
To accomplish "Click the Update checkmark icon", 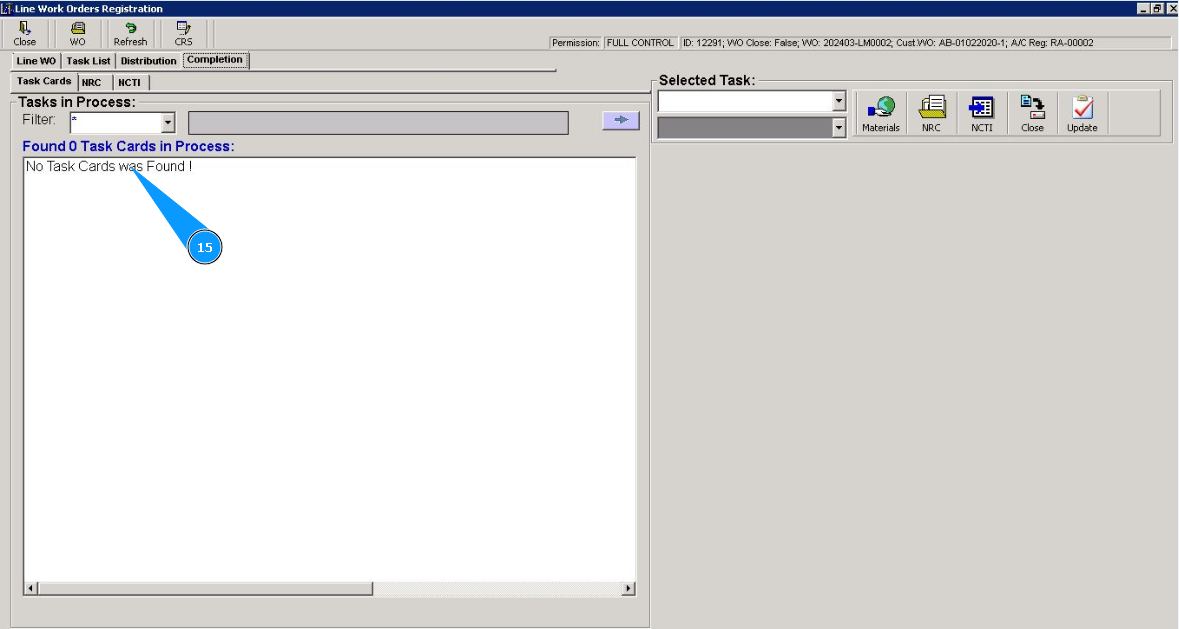I will coord(1082,113).
